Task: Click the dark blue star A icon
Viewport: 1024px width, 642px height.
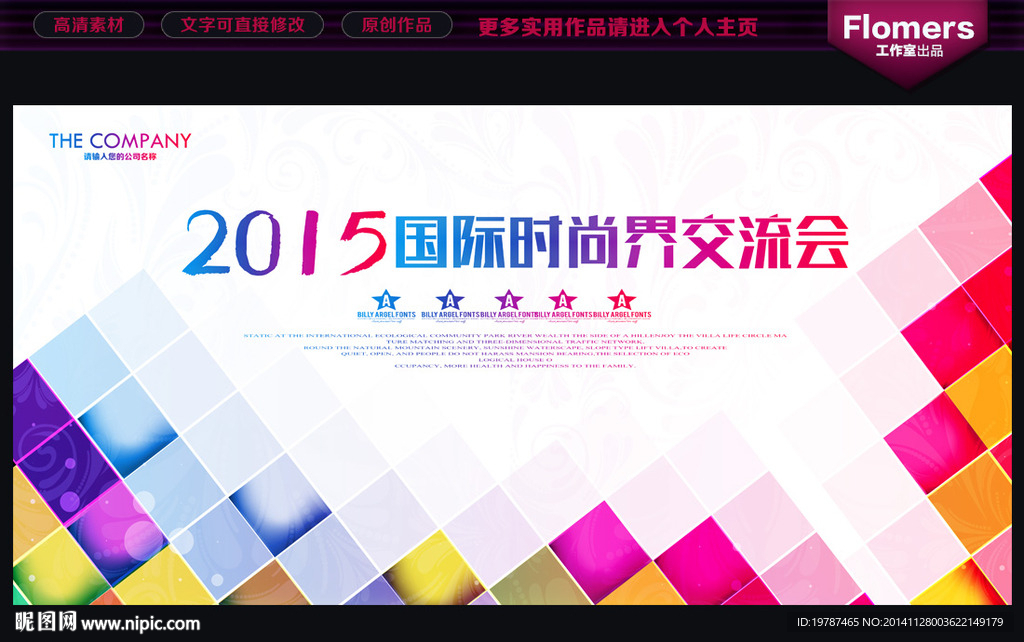Action: (x=450, y=300)
